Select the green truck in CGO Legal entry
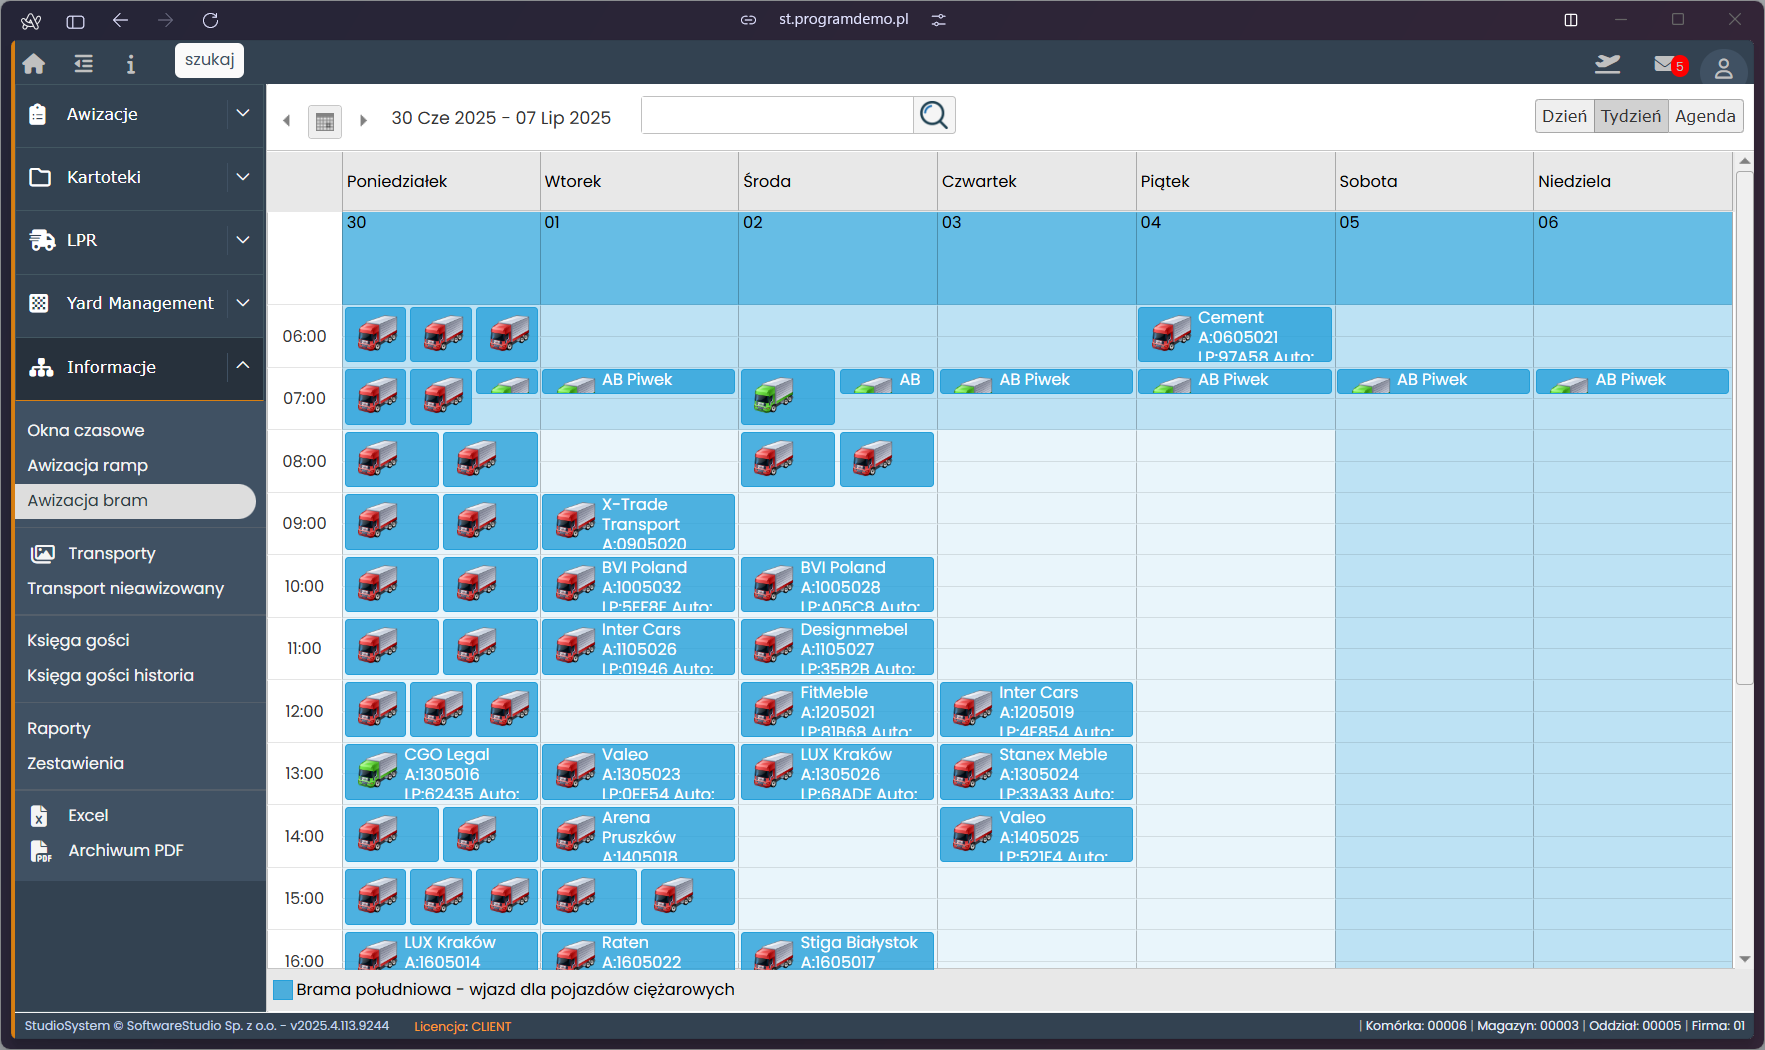1765x1050 pixels. click(377, 771)
